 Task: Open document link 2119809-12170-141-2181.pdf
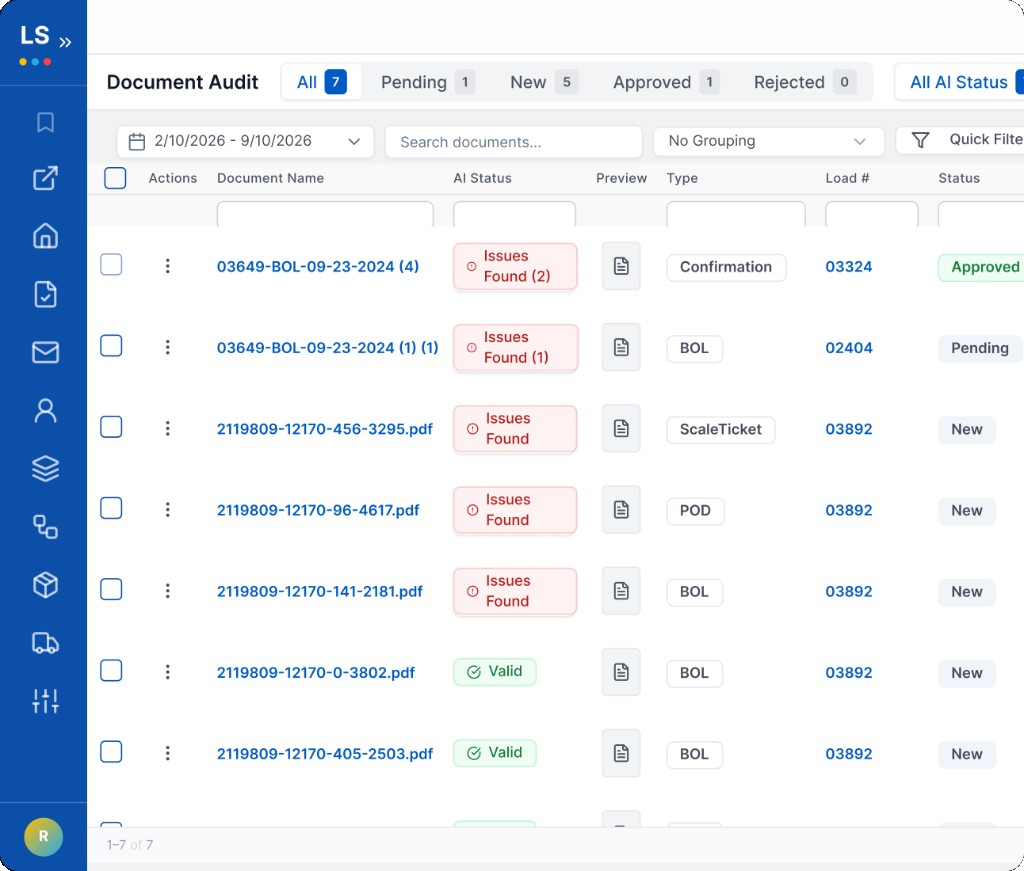(319, 592)
